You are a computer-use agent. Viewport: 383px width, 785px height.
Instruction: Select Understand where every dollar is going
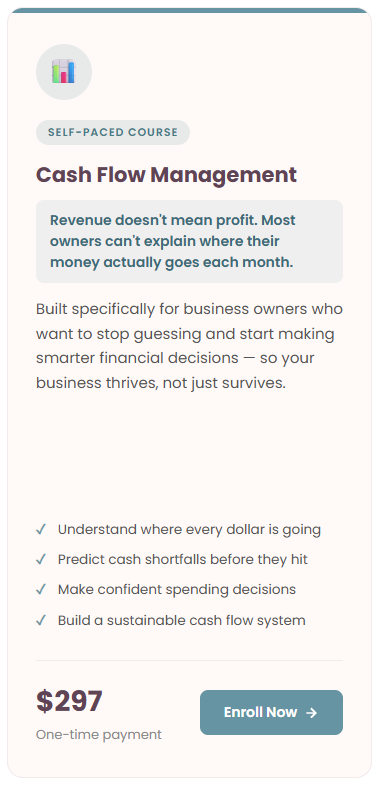tap(189, 529)
